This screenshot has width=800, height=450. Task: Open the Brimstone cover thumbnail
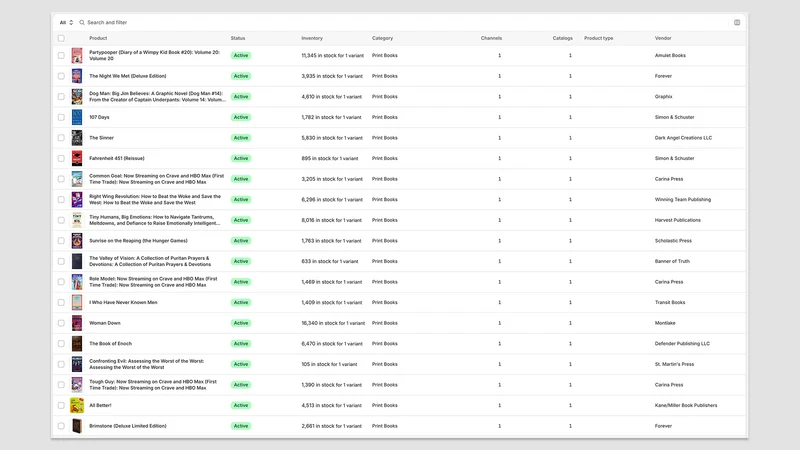tap(77, 426)
